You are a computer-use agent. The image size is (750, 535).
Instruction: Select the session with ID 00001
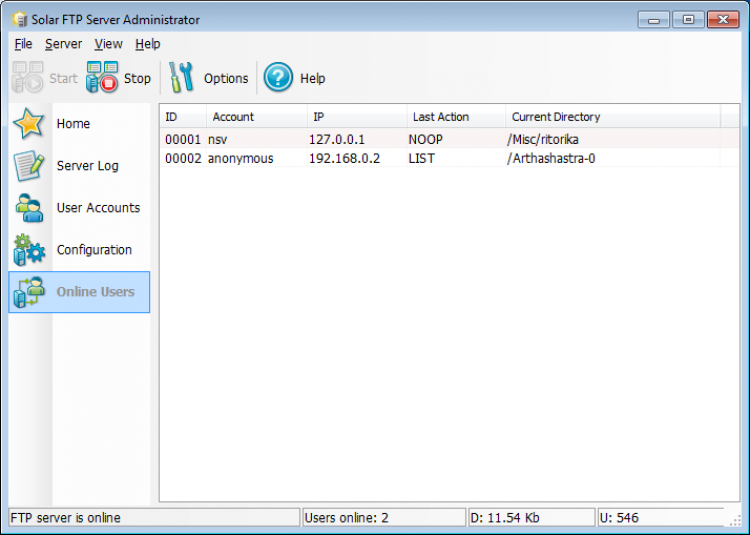coord(183,140)
